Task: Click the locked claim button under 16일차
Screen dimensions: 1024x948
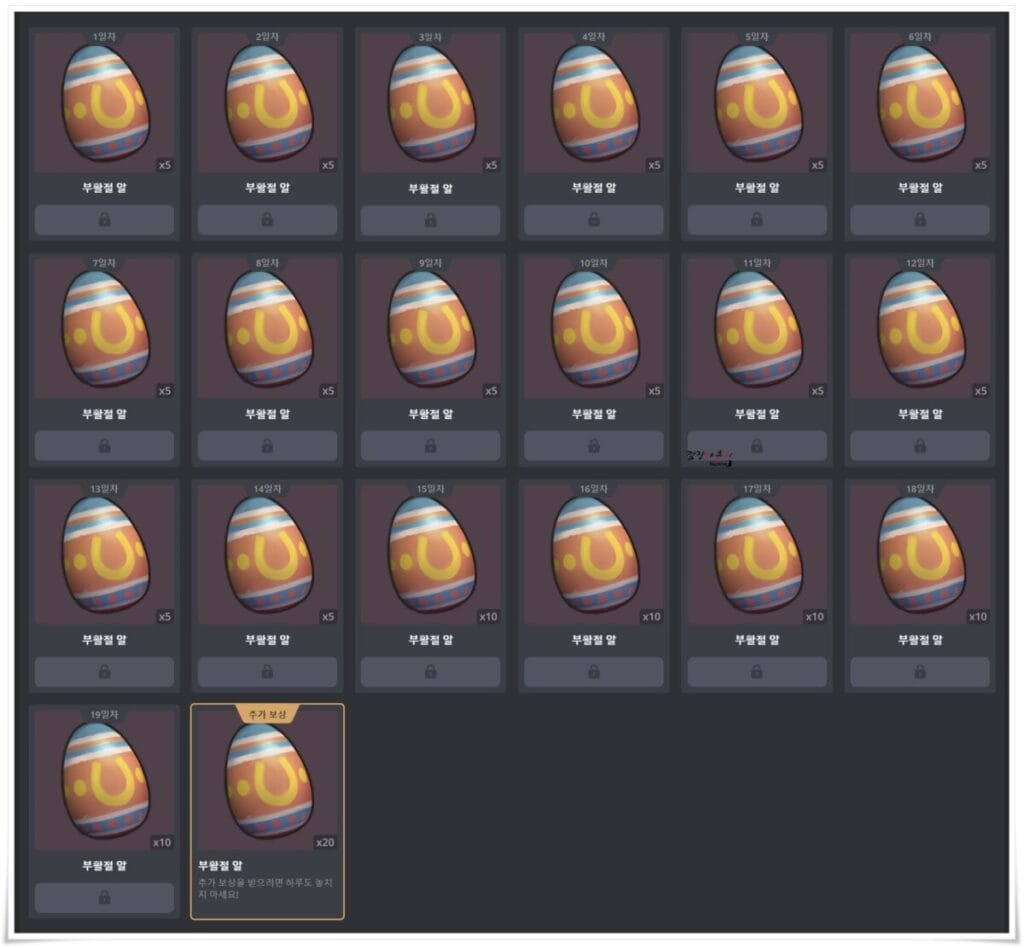Action: 594,672
